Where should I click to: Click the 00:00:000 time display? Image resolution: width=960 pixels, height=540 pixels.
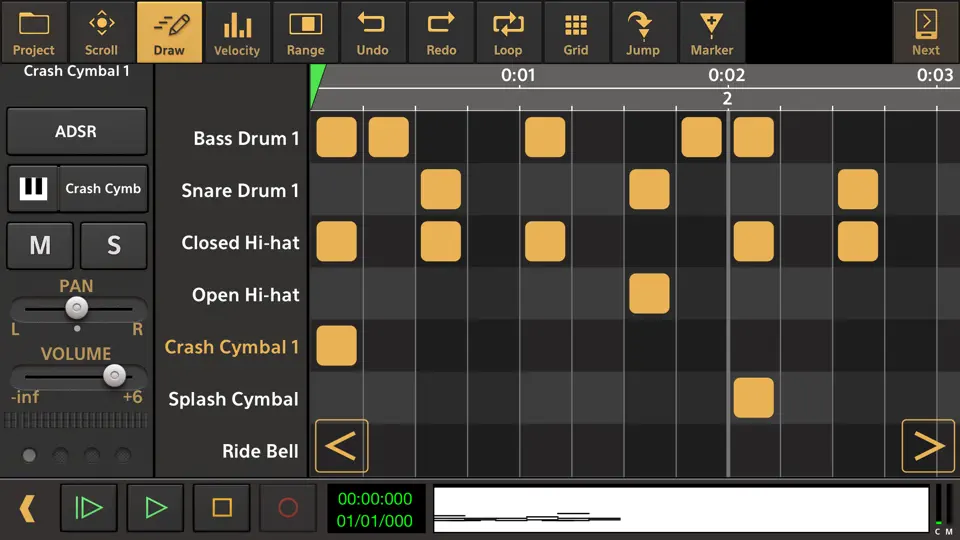375,498
